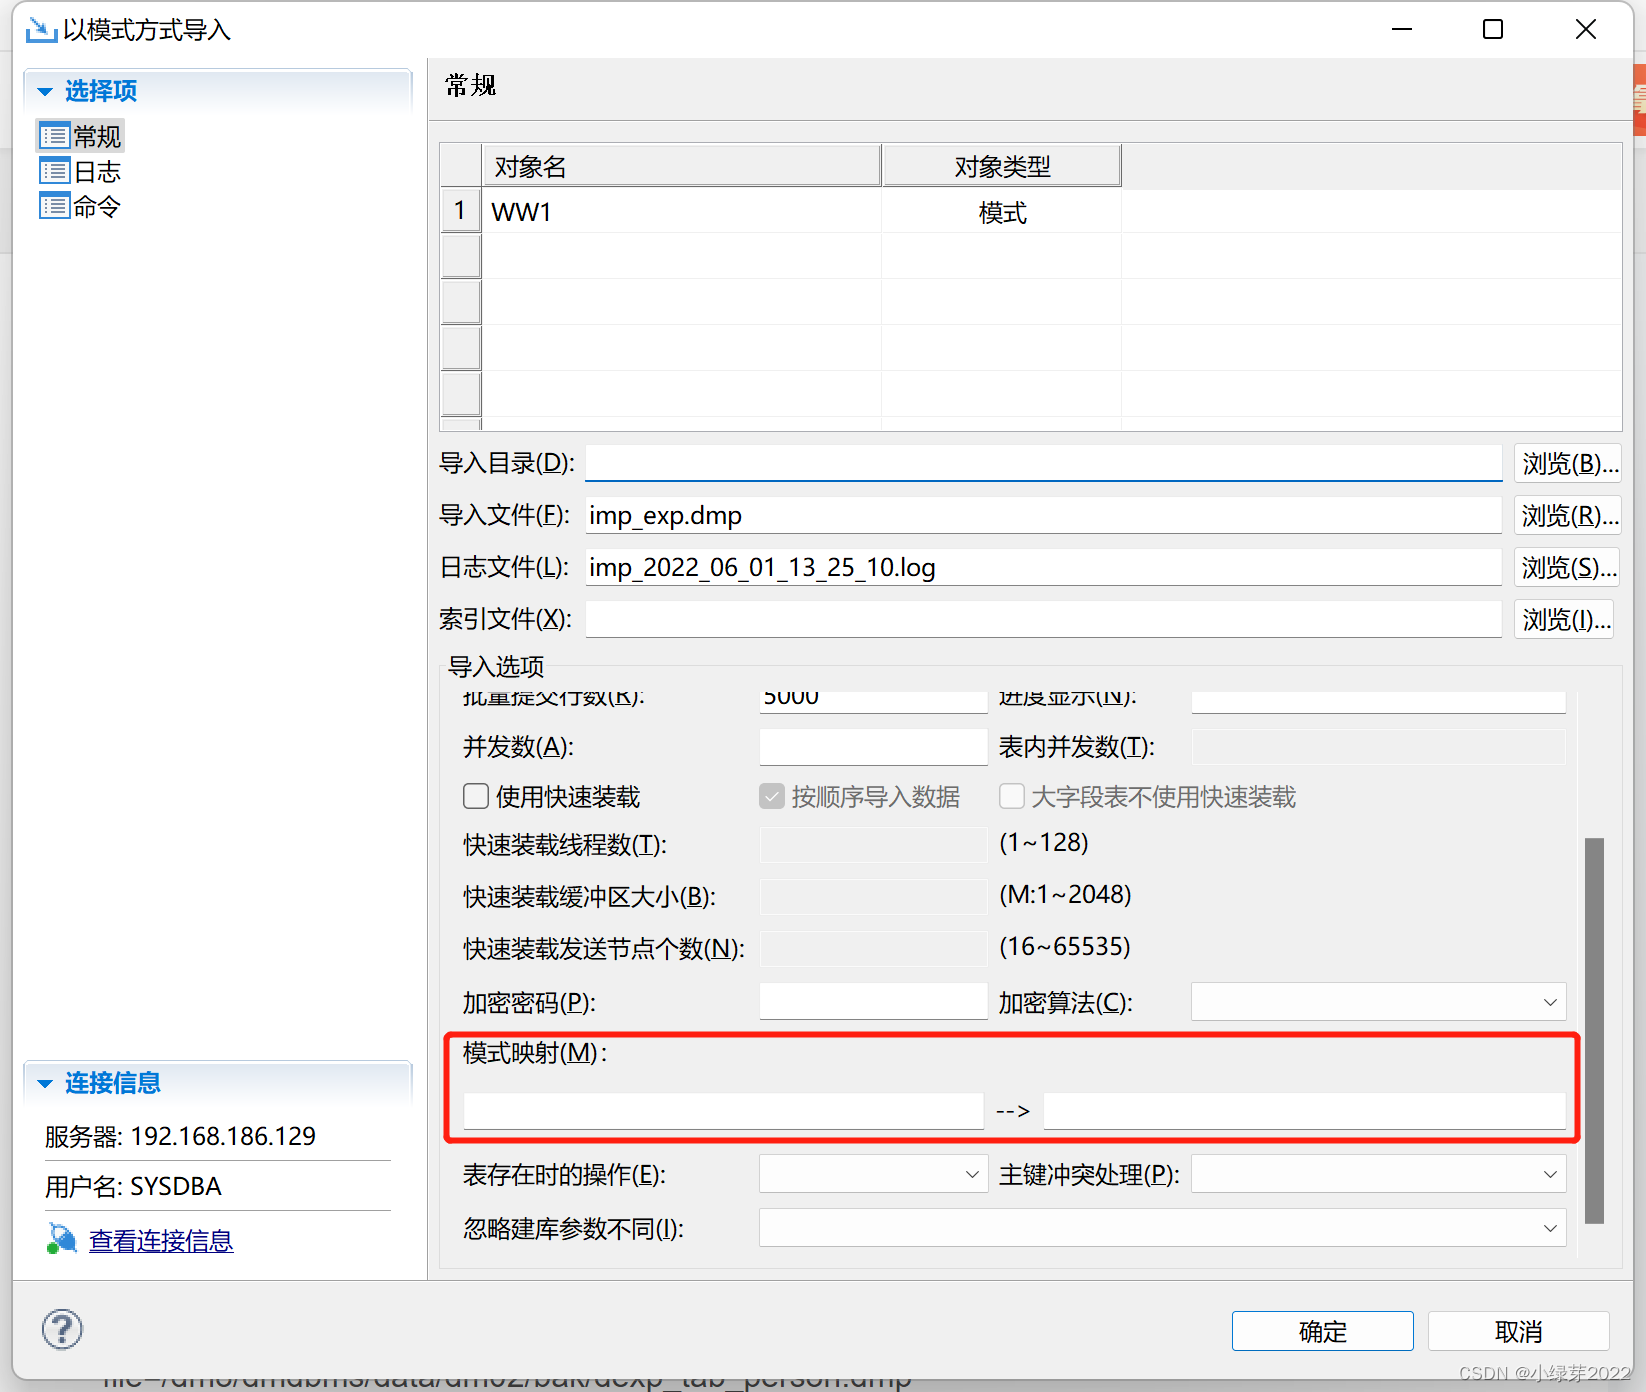Viewport: 1646px width, 1392px height.
Task: Click the list icon next to 常规
Action: (55, 135)
